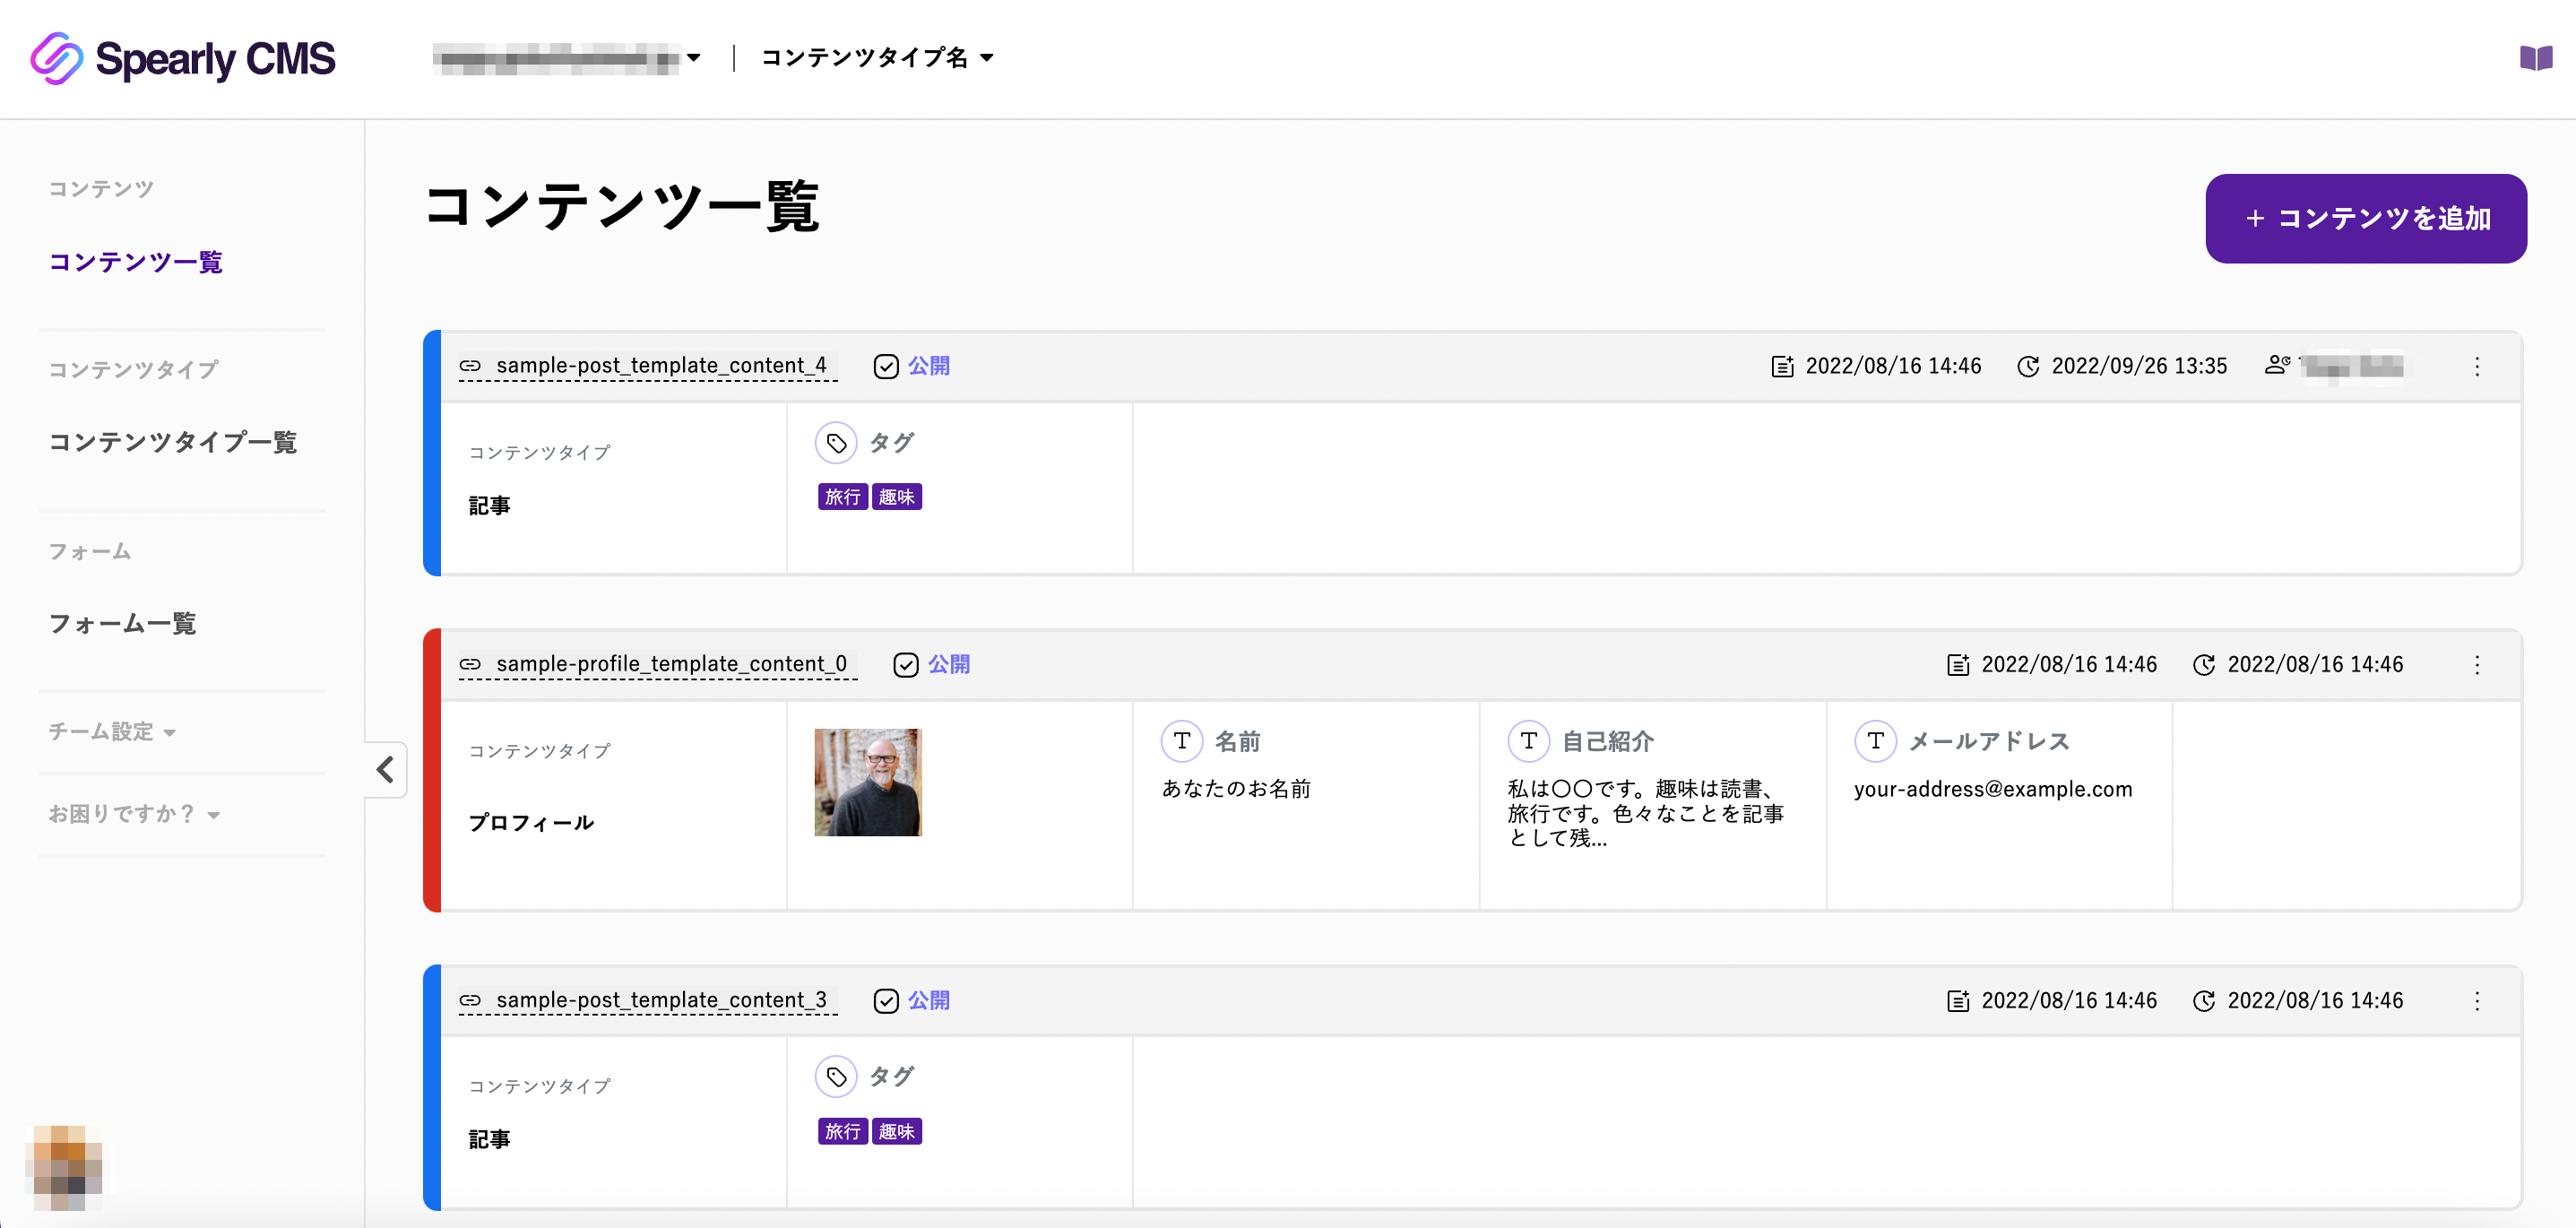Open more options menu for sample-post_template_content_3

pos(2477,1000)
